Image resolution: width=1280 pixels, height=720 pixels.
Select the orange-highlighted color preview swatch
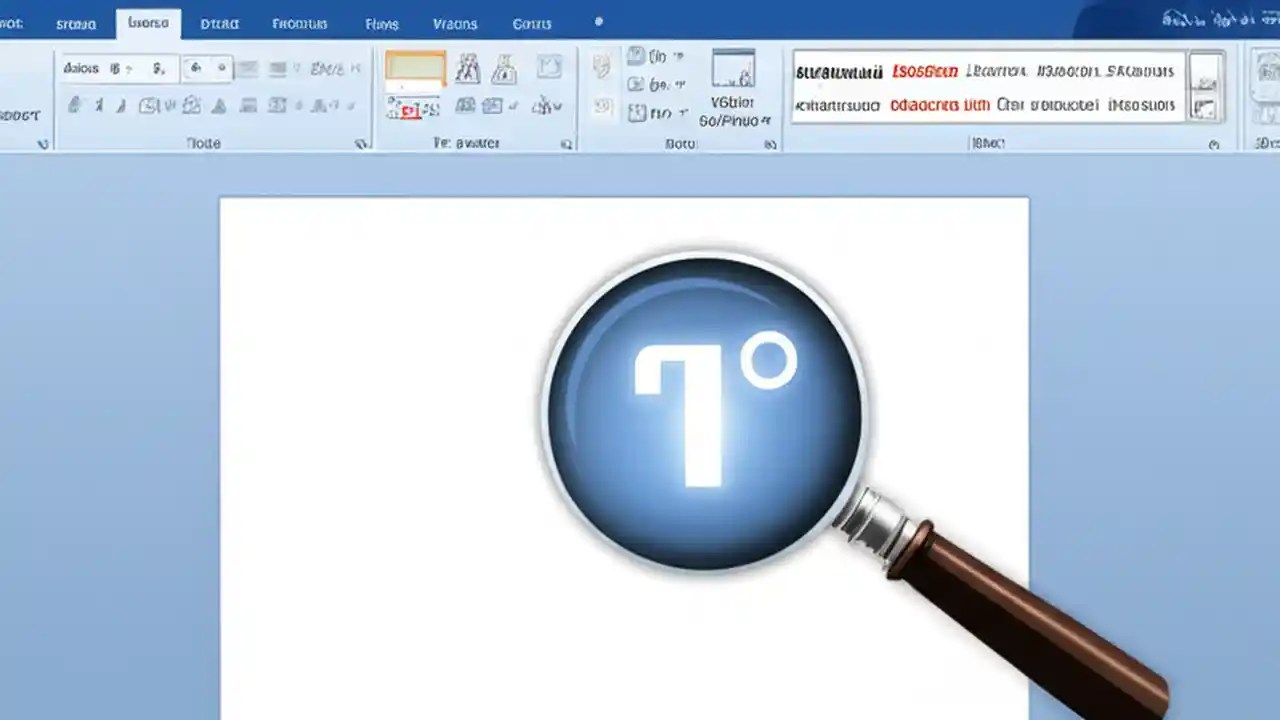point(414,68)
